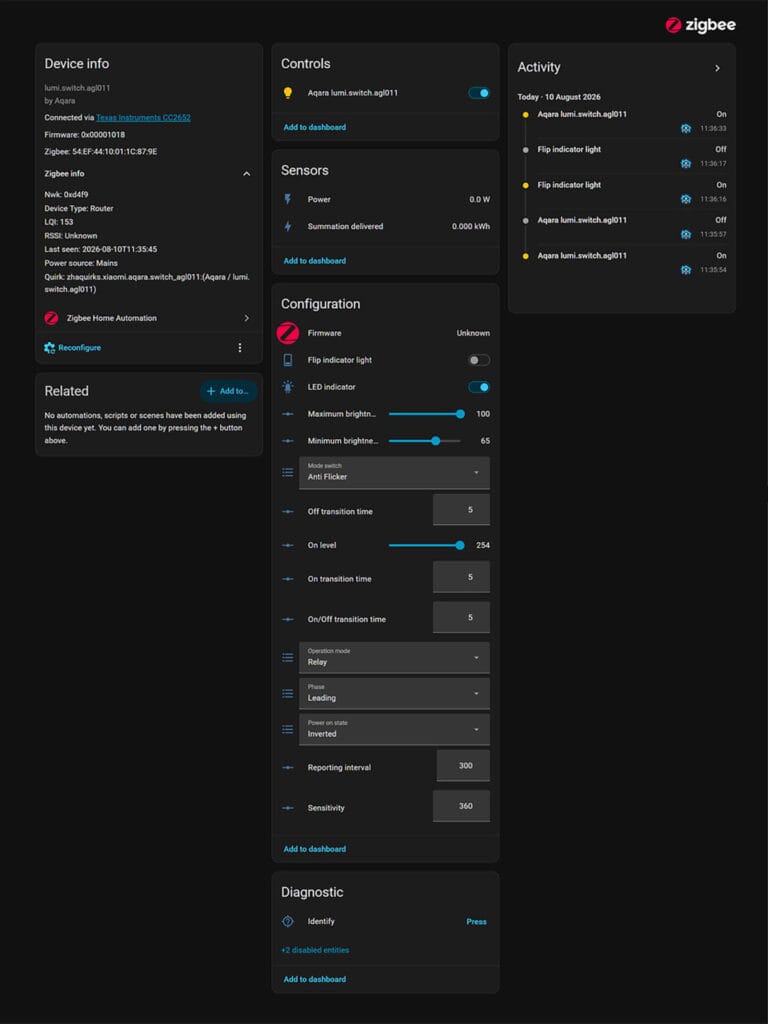Click the Reconfigure gear icon

click(50, 347)
